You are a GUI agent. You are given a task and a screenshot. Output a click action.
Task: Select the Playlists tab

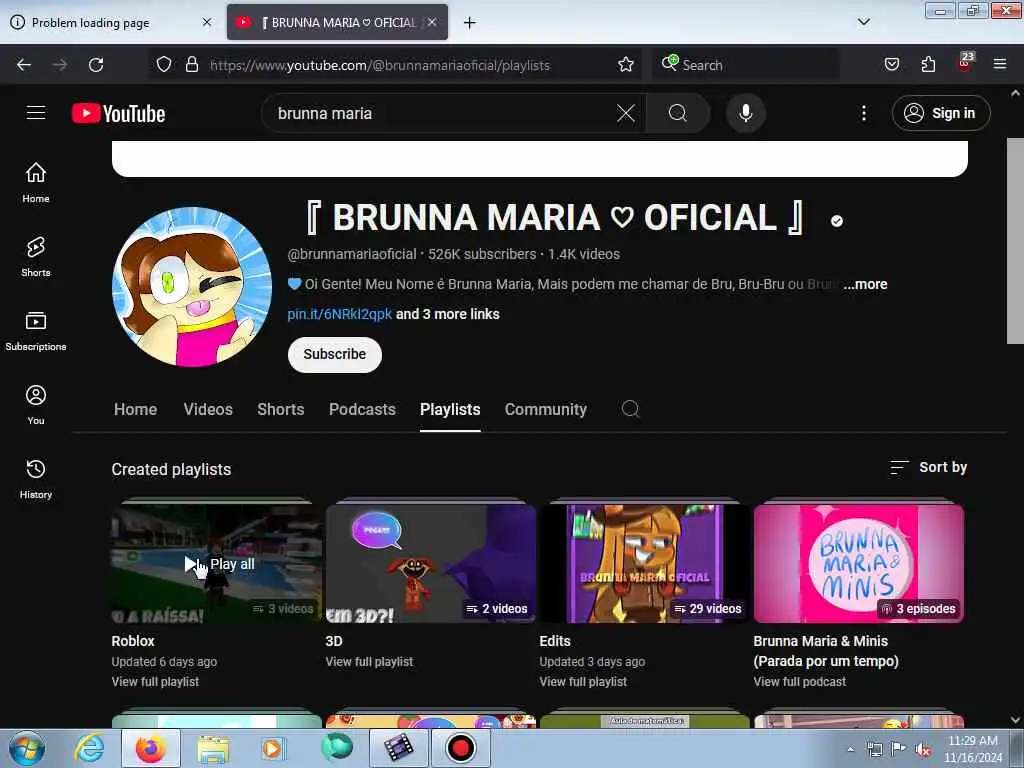(x=450, y=409)
